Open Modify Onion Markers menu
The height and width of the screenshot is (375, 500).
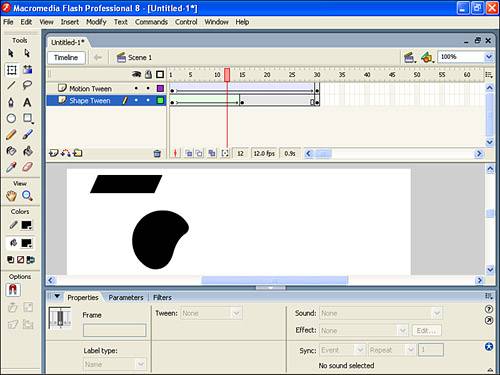point(225,153)
